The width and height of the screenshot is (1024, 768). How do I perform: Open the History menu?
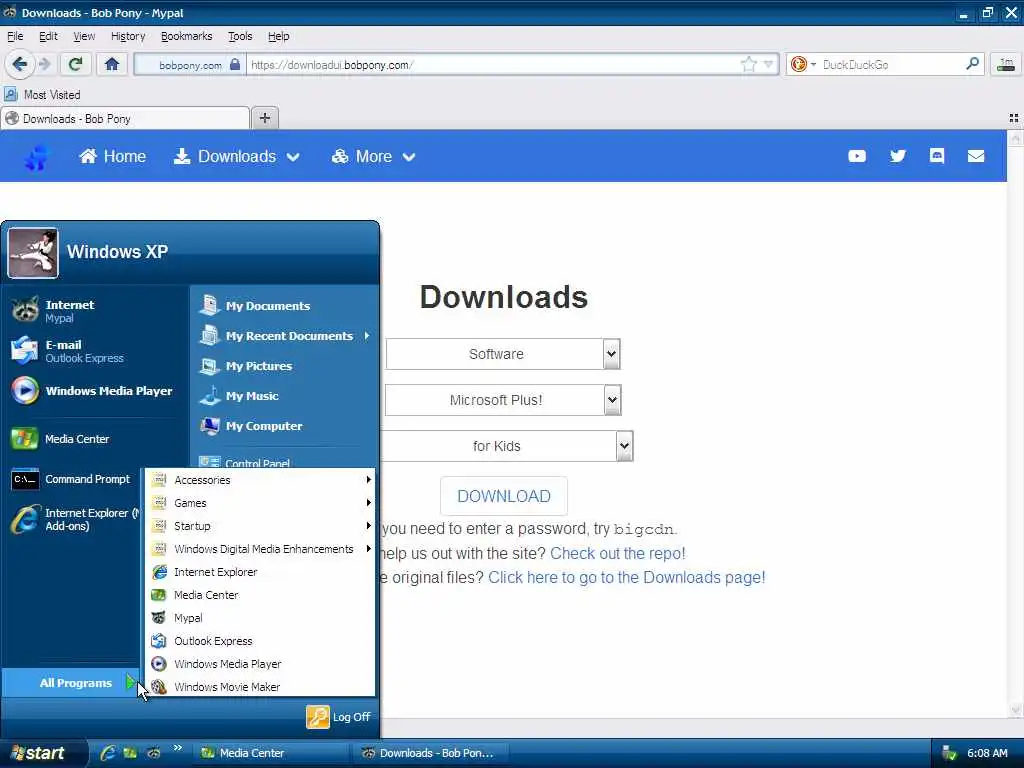click(x=128, y=36)
